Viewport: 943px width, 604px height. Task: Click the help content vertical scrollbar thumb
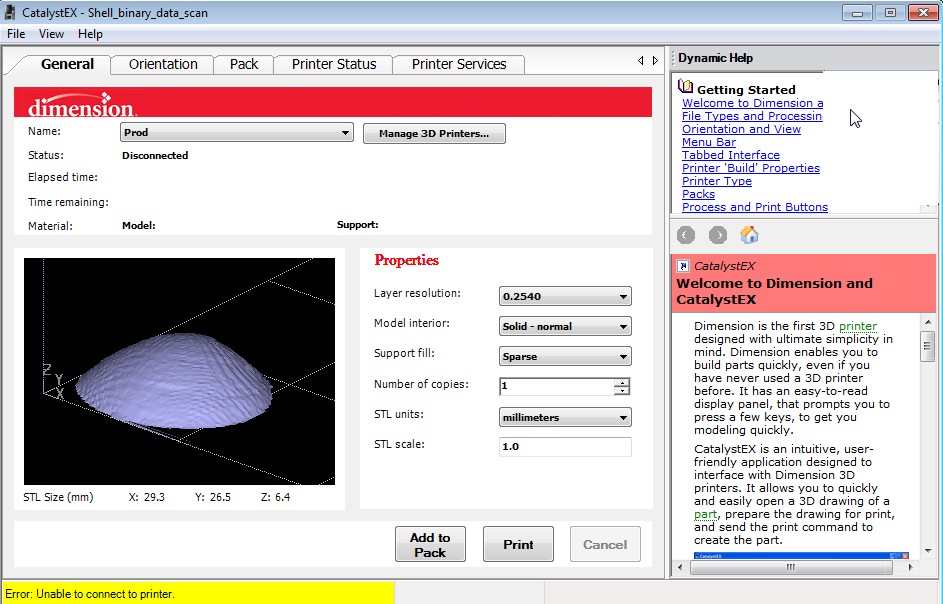pos(927,346)
